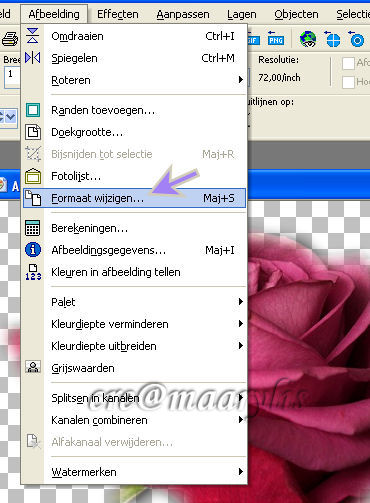370x503 pixels.
Task: Open the dropdown arrow under Breedte
Action: tap(11, 117)
